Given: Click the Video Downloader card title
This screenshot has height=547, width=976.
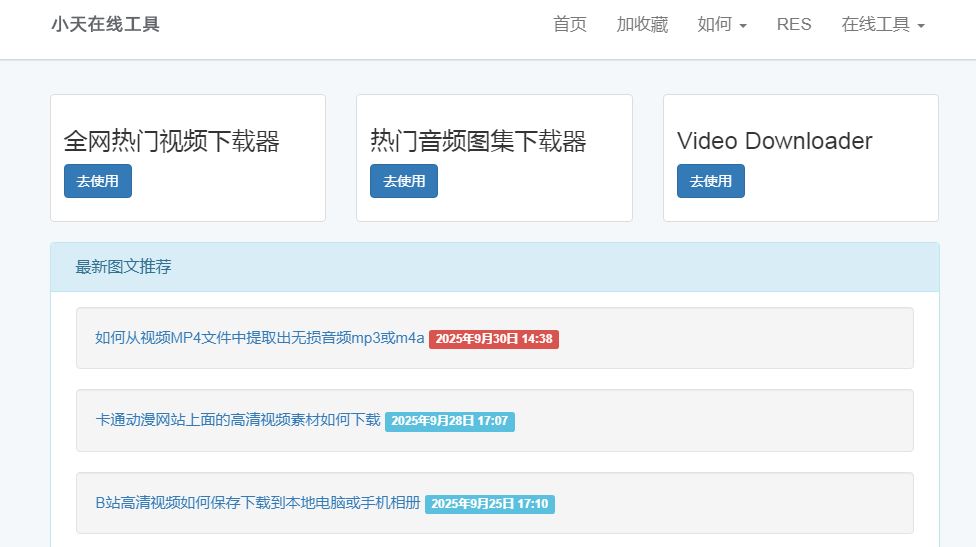Looking at the screenshot, I should coord(774,141).
